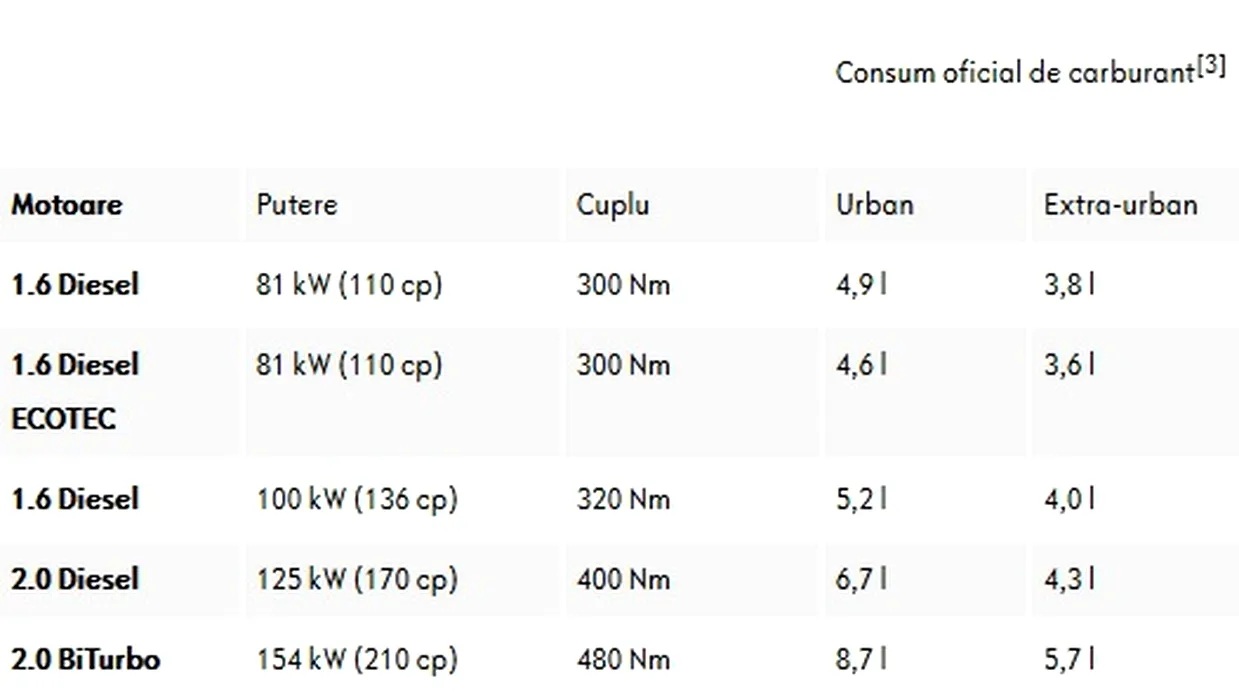This screenshot has width=1239, height=700.
Task: Click the 1.6 Diesel ECOTEC engine name
Action: tap(75, 392)
